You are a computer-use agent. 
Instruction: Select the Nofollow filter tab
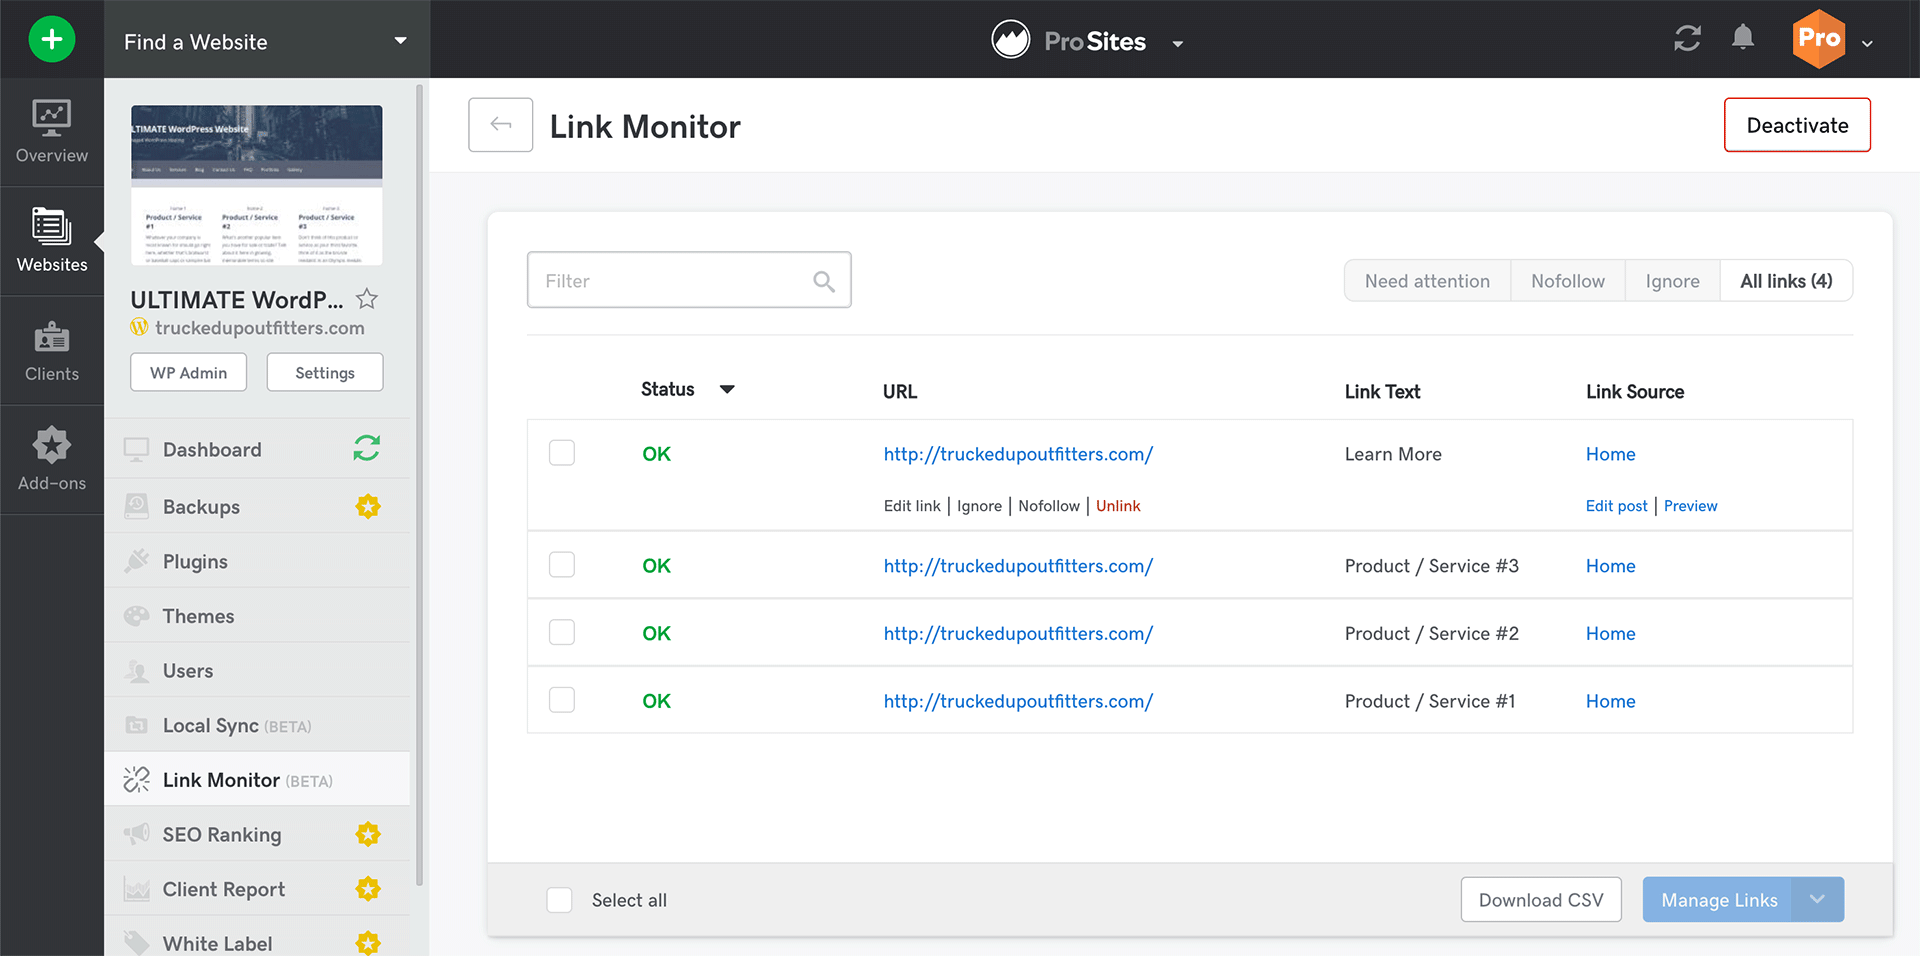[x=1567, y=281]
